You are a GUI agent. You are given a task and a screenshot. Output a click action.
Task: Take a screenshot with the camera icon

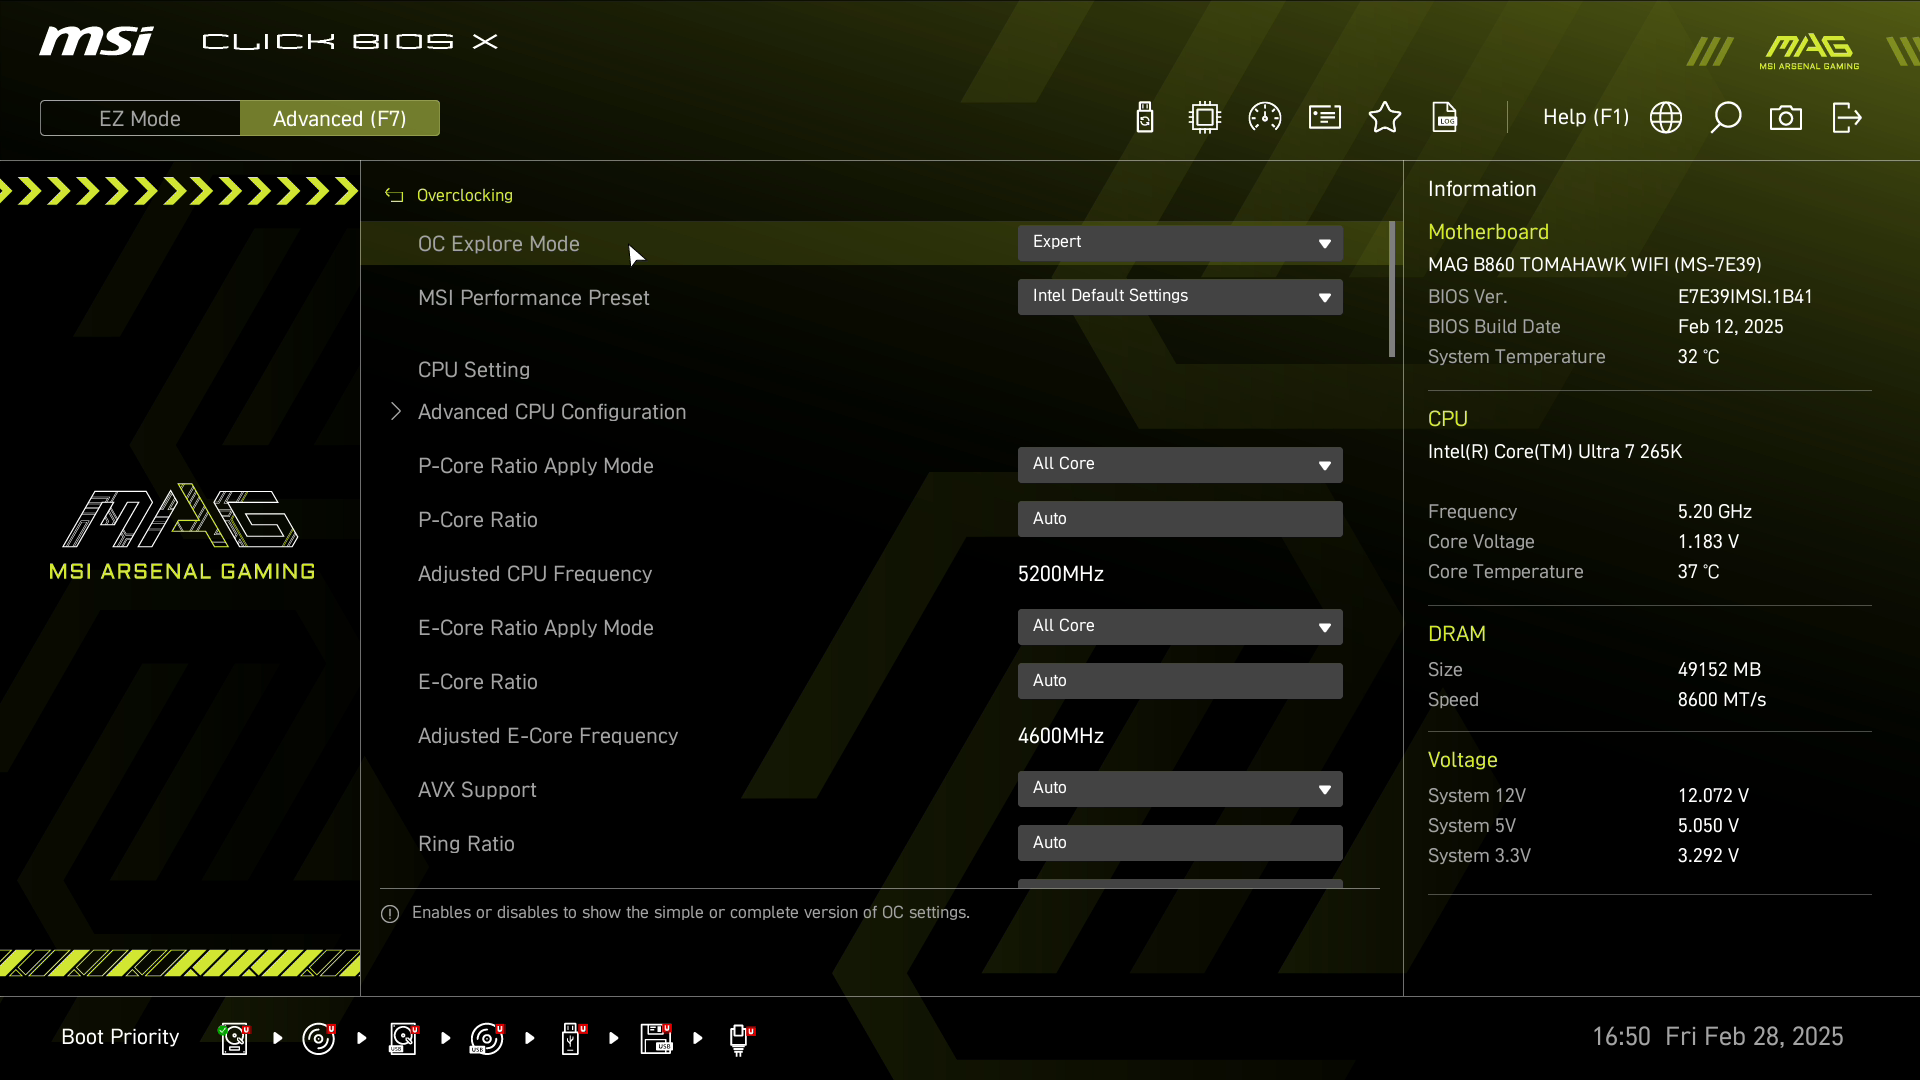point(1786,118)
